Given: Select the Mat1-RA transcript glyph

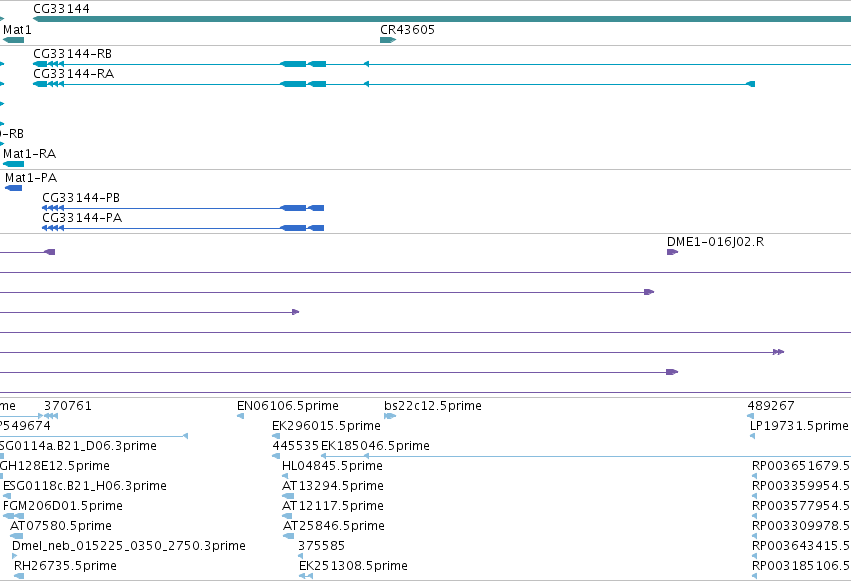Looking at the screenshot, I should [14, 164].
